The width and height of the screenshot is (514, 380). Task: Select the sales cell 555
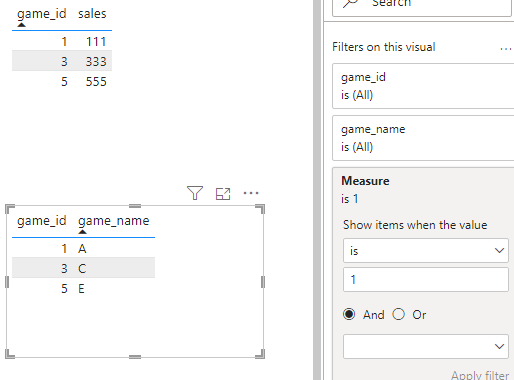(x=96, y=82)
